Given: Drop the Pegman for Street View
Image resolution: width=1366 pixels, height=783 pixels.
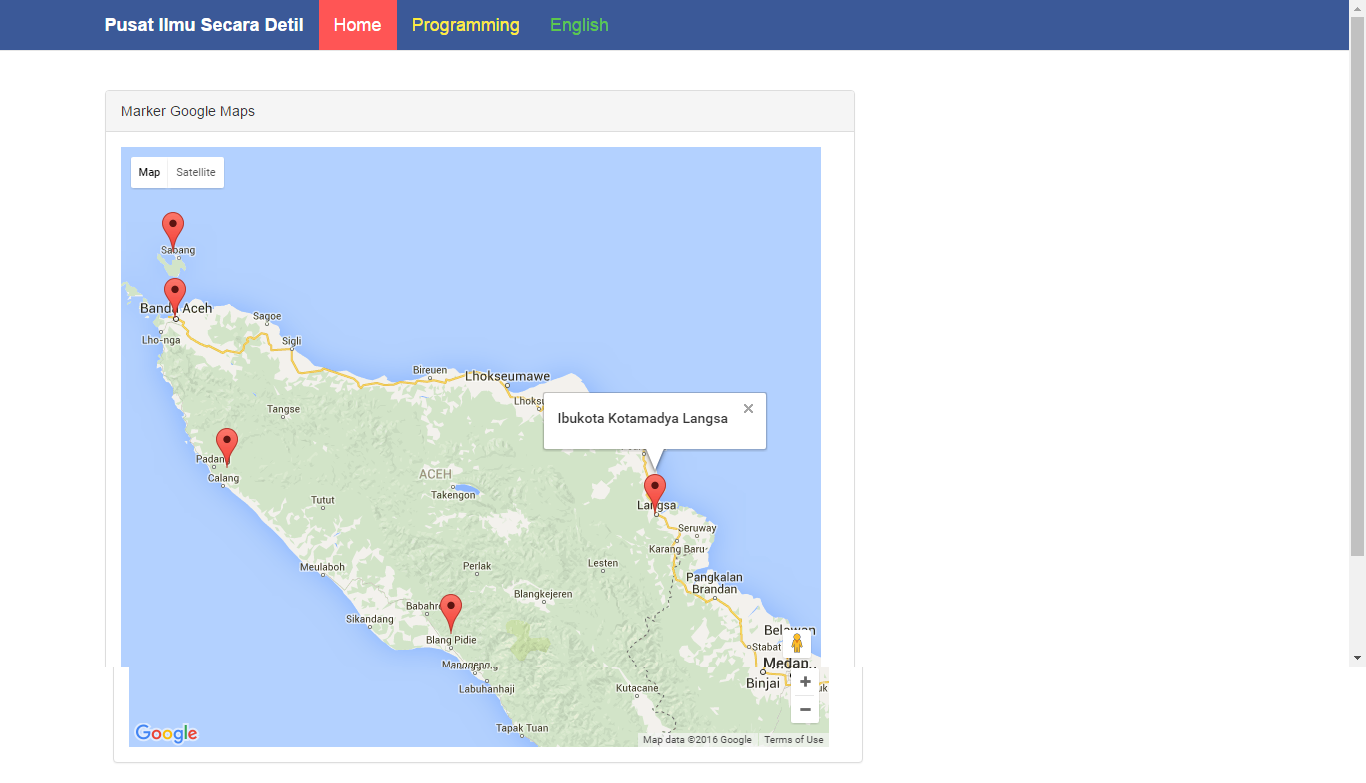Looking at the screenshot, I should 797,644.
